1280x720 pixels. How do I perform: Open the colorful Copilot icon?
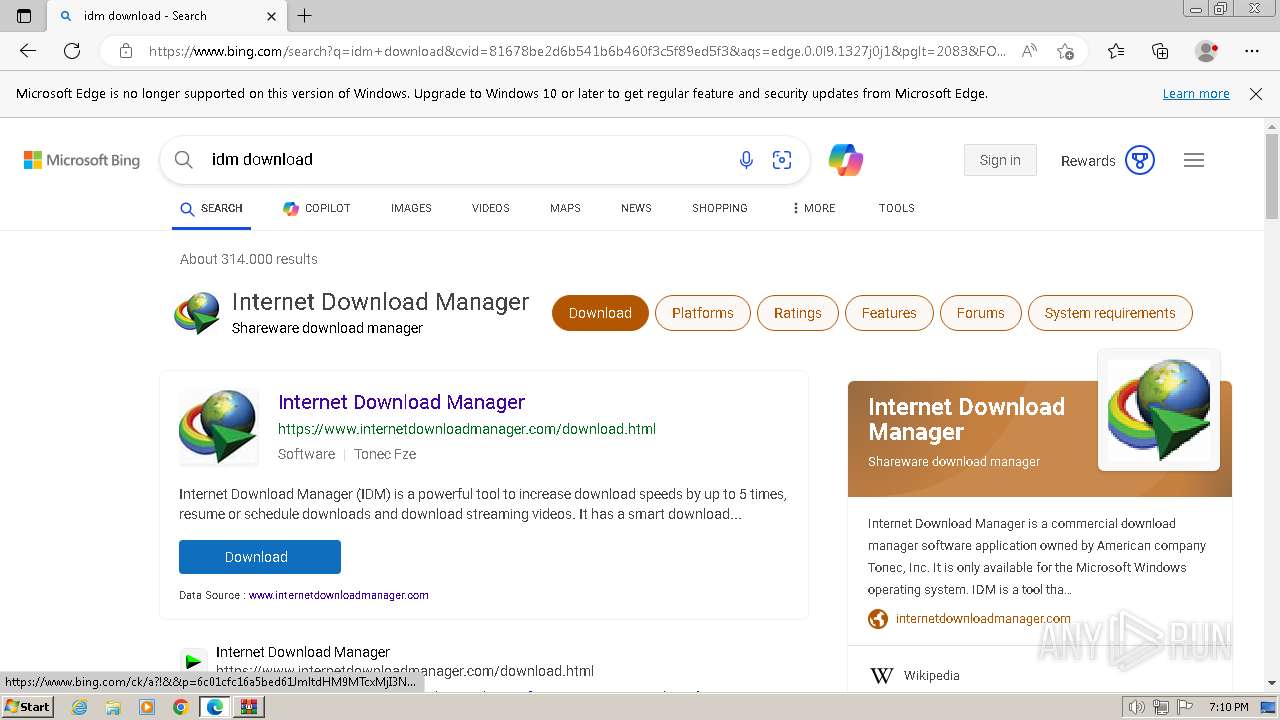coord(845,160)
